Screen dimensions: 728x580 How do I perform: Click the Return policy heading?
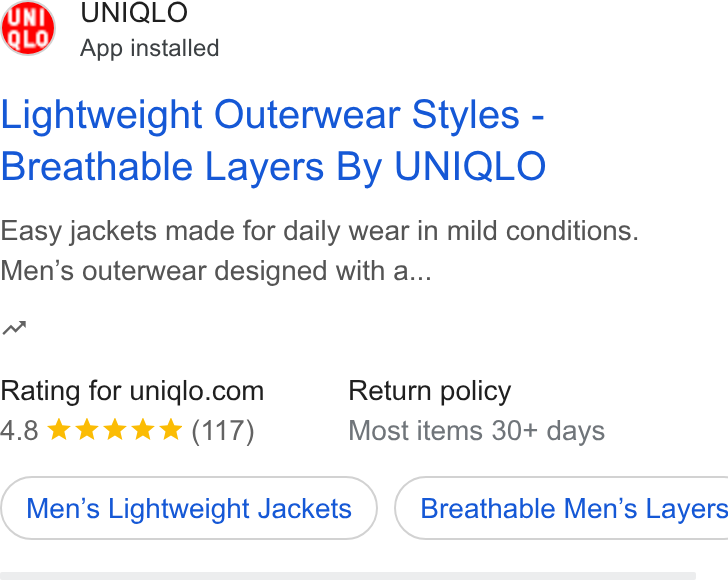point(430,391)
